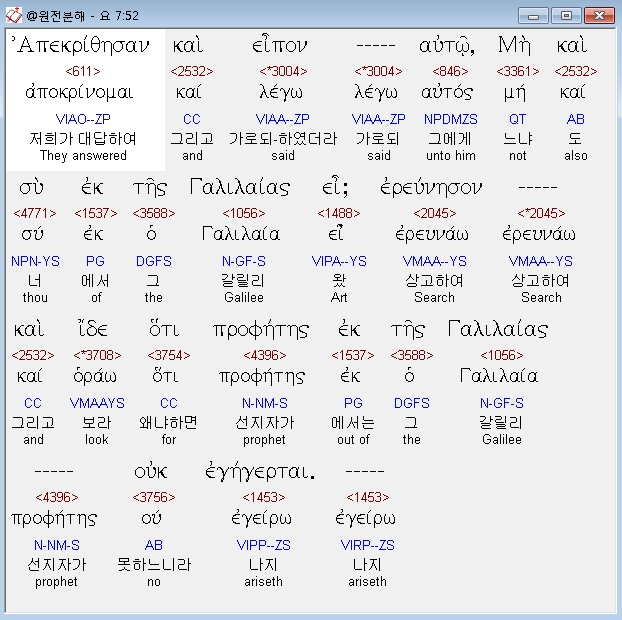The height and width of the screenshot is (620, 622).
Task: Click Strong's number <3361>
Action: pos(518,71)
